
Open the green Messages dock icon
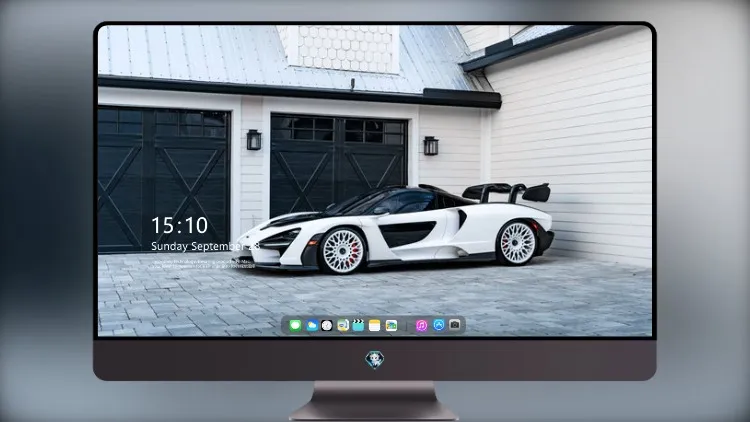(295, 325)
